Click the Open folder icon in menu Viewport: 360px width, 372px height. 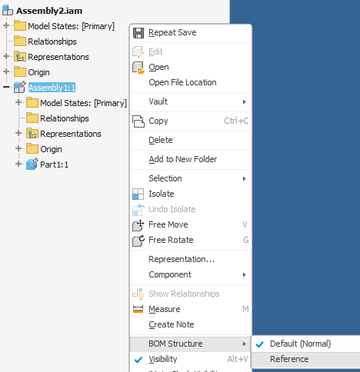point(138,67)
